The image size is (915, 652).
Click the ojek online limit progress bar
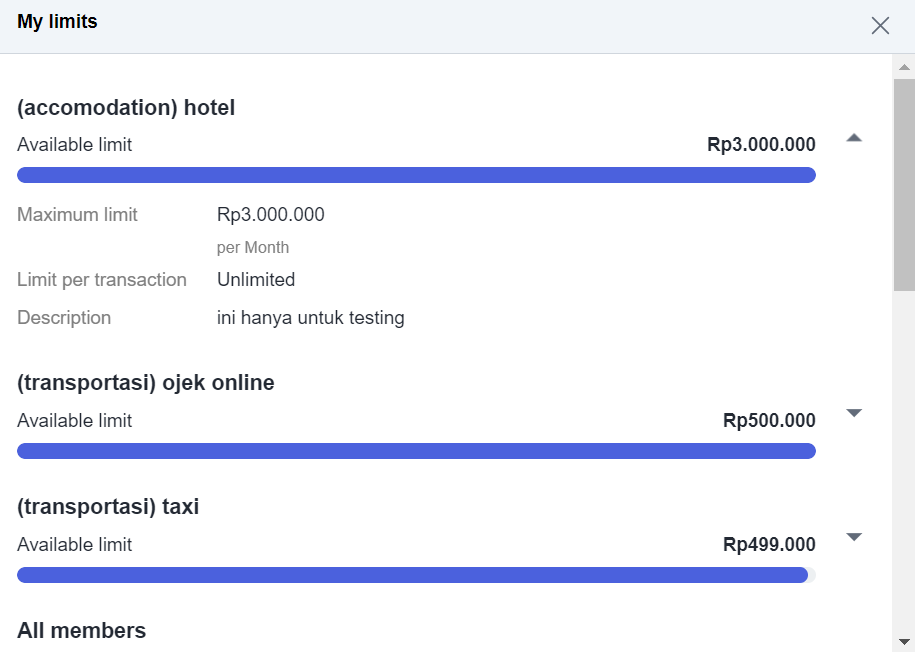pyautogui.click(x=416, y=451)
